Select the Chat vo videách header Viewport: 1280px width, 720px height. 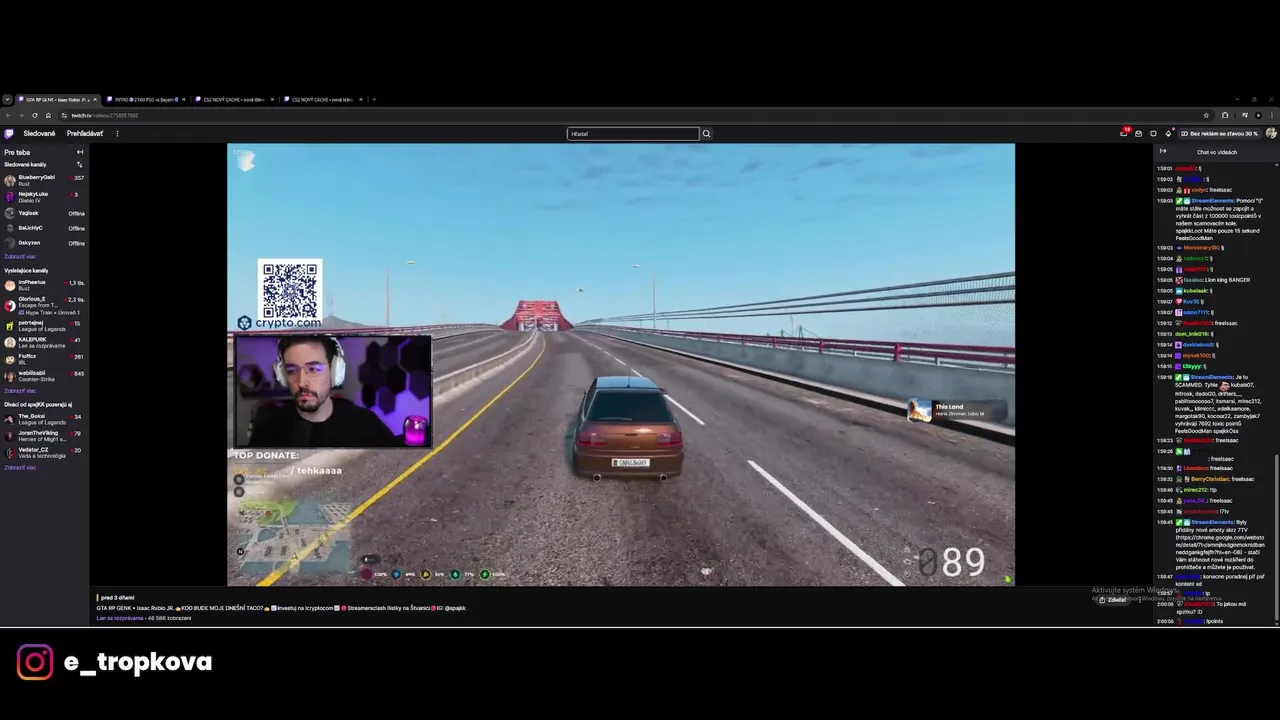(1216, 152)
